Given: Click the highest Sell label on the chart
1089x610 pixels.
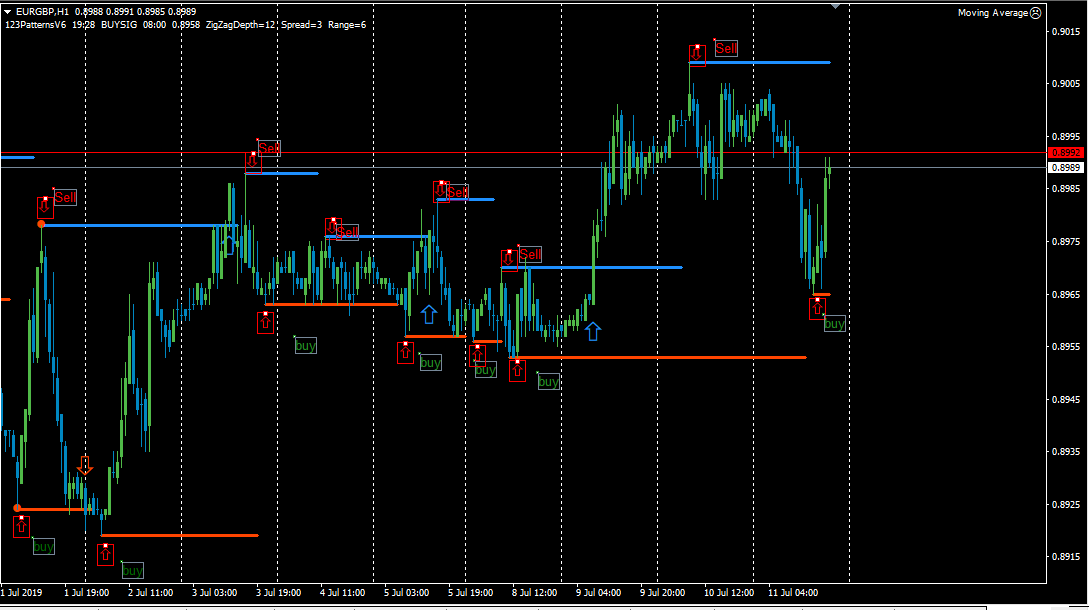Looking at the screenshot, I should tap(726, 48).
